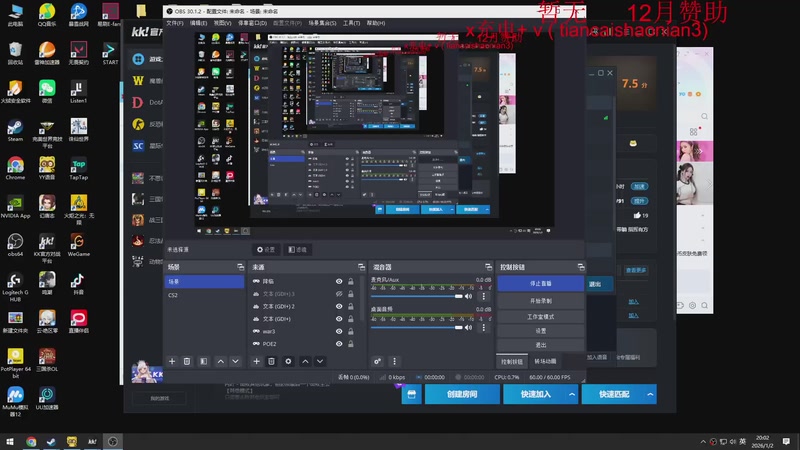
Task: Open the 编辑(E) menu in OBS
Action: click(198, 23)
